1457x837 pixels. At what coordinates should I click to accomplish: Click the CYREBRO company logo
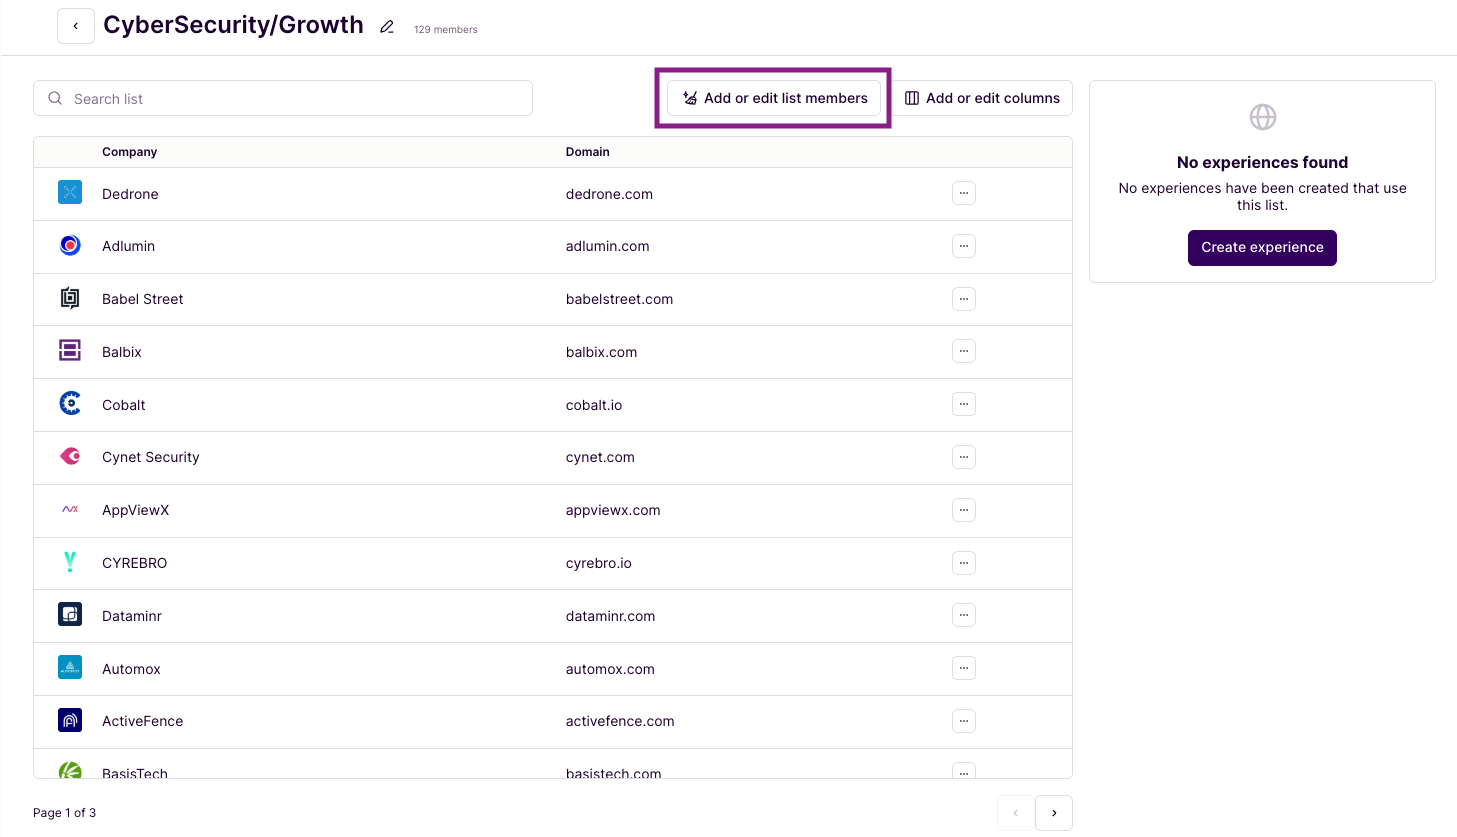point(70,562)
